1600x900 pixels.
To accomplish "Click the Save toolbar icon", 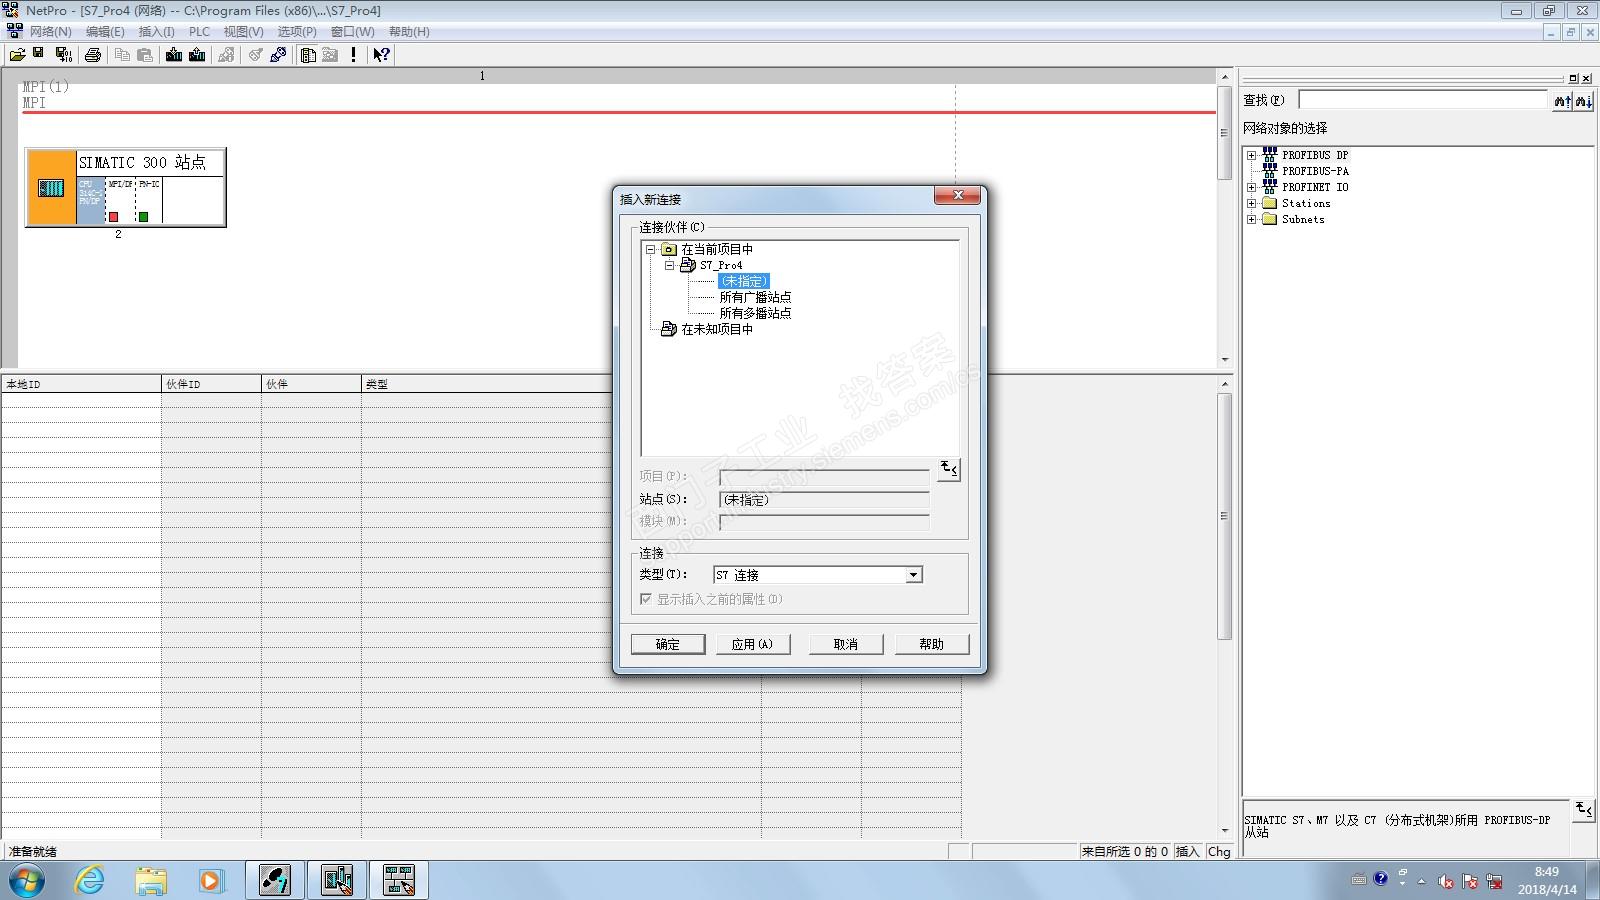I will click(39, 55).
